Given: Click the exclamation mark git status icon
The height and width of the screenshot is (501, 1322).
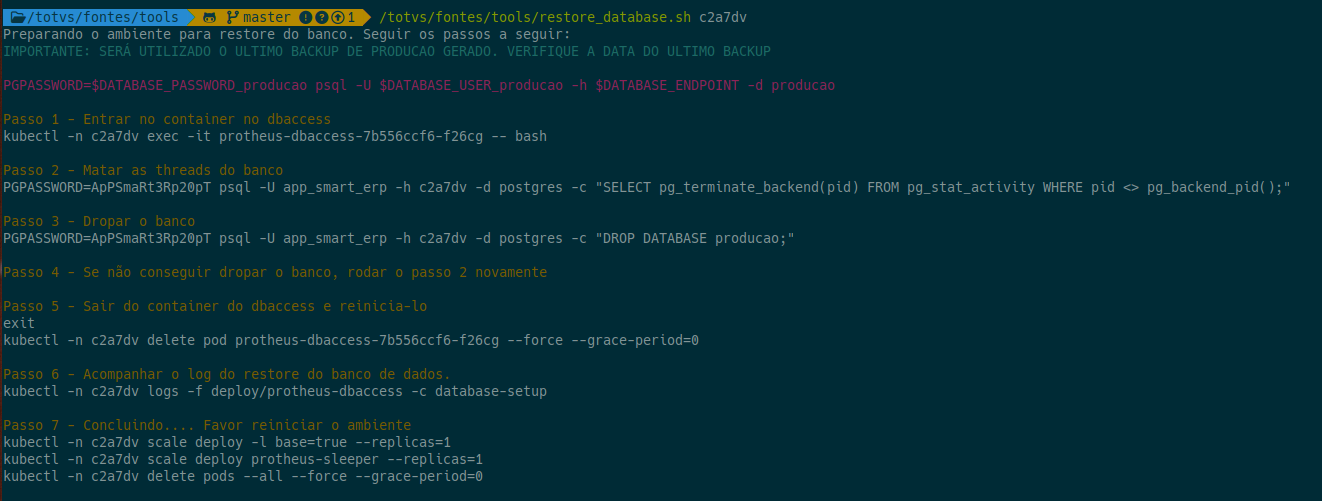Looking at the screenshot, I should tap(304, 18).
